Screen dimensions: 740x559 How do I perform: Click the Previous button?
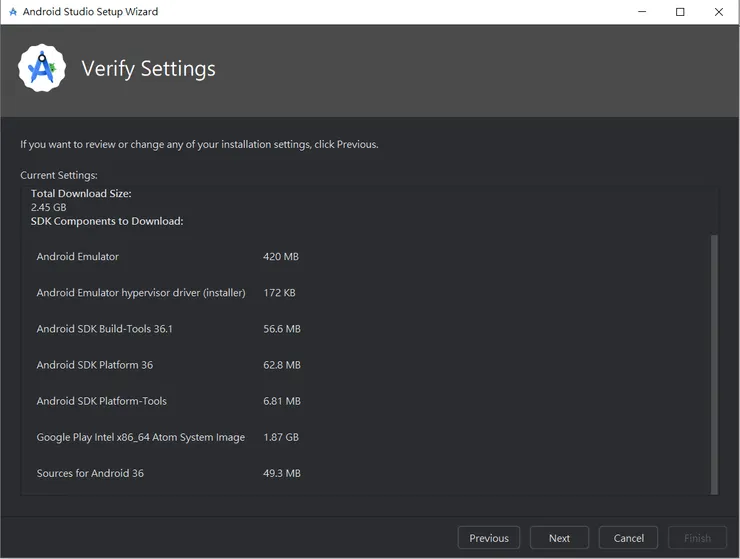[x=489, y=538]
